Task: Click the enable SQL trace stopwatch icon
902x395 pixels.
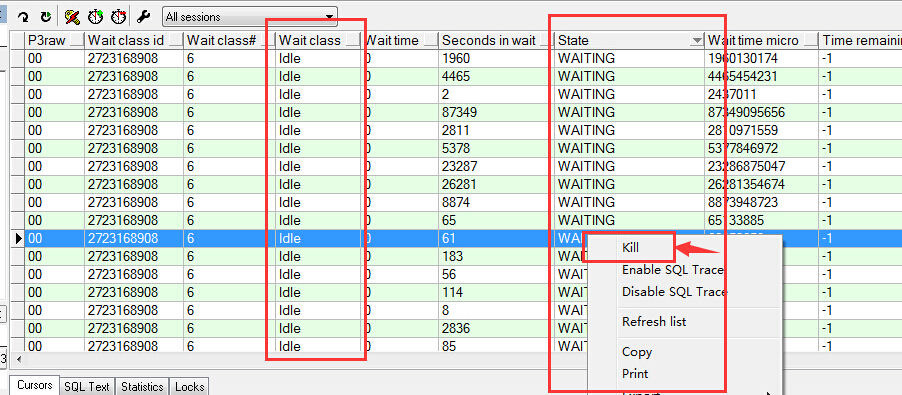Action: [95, 17]
